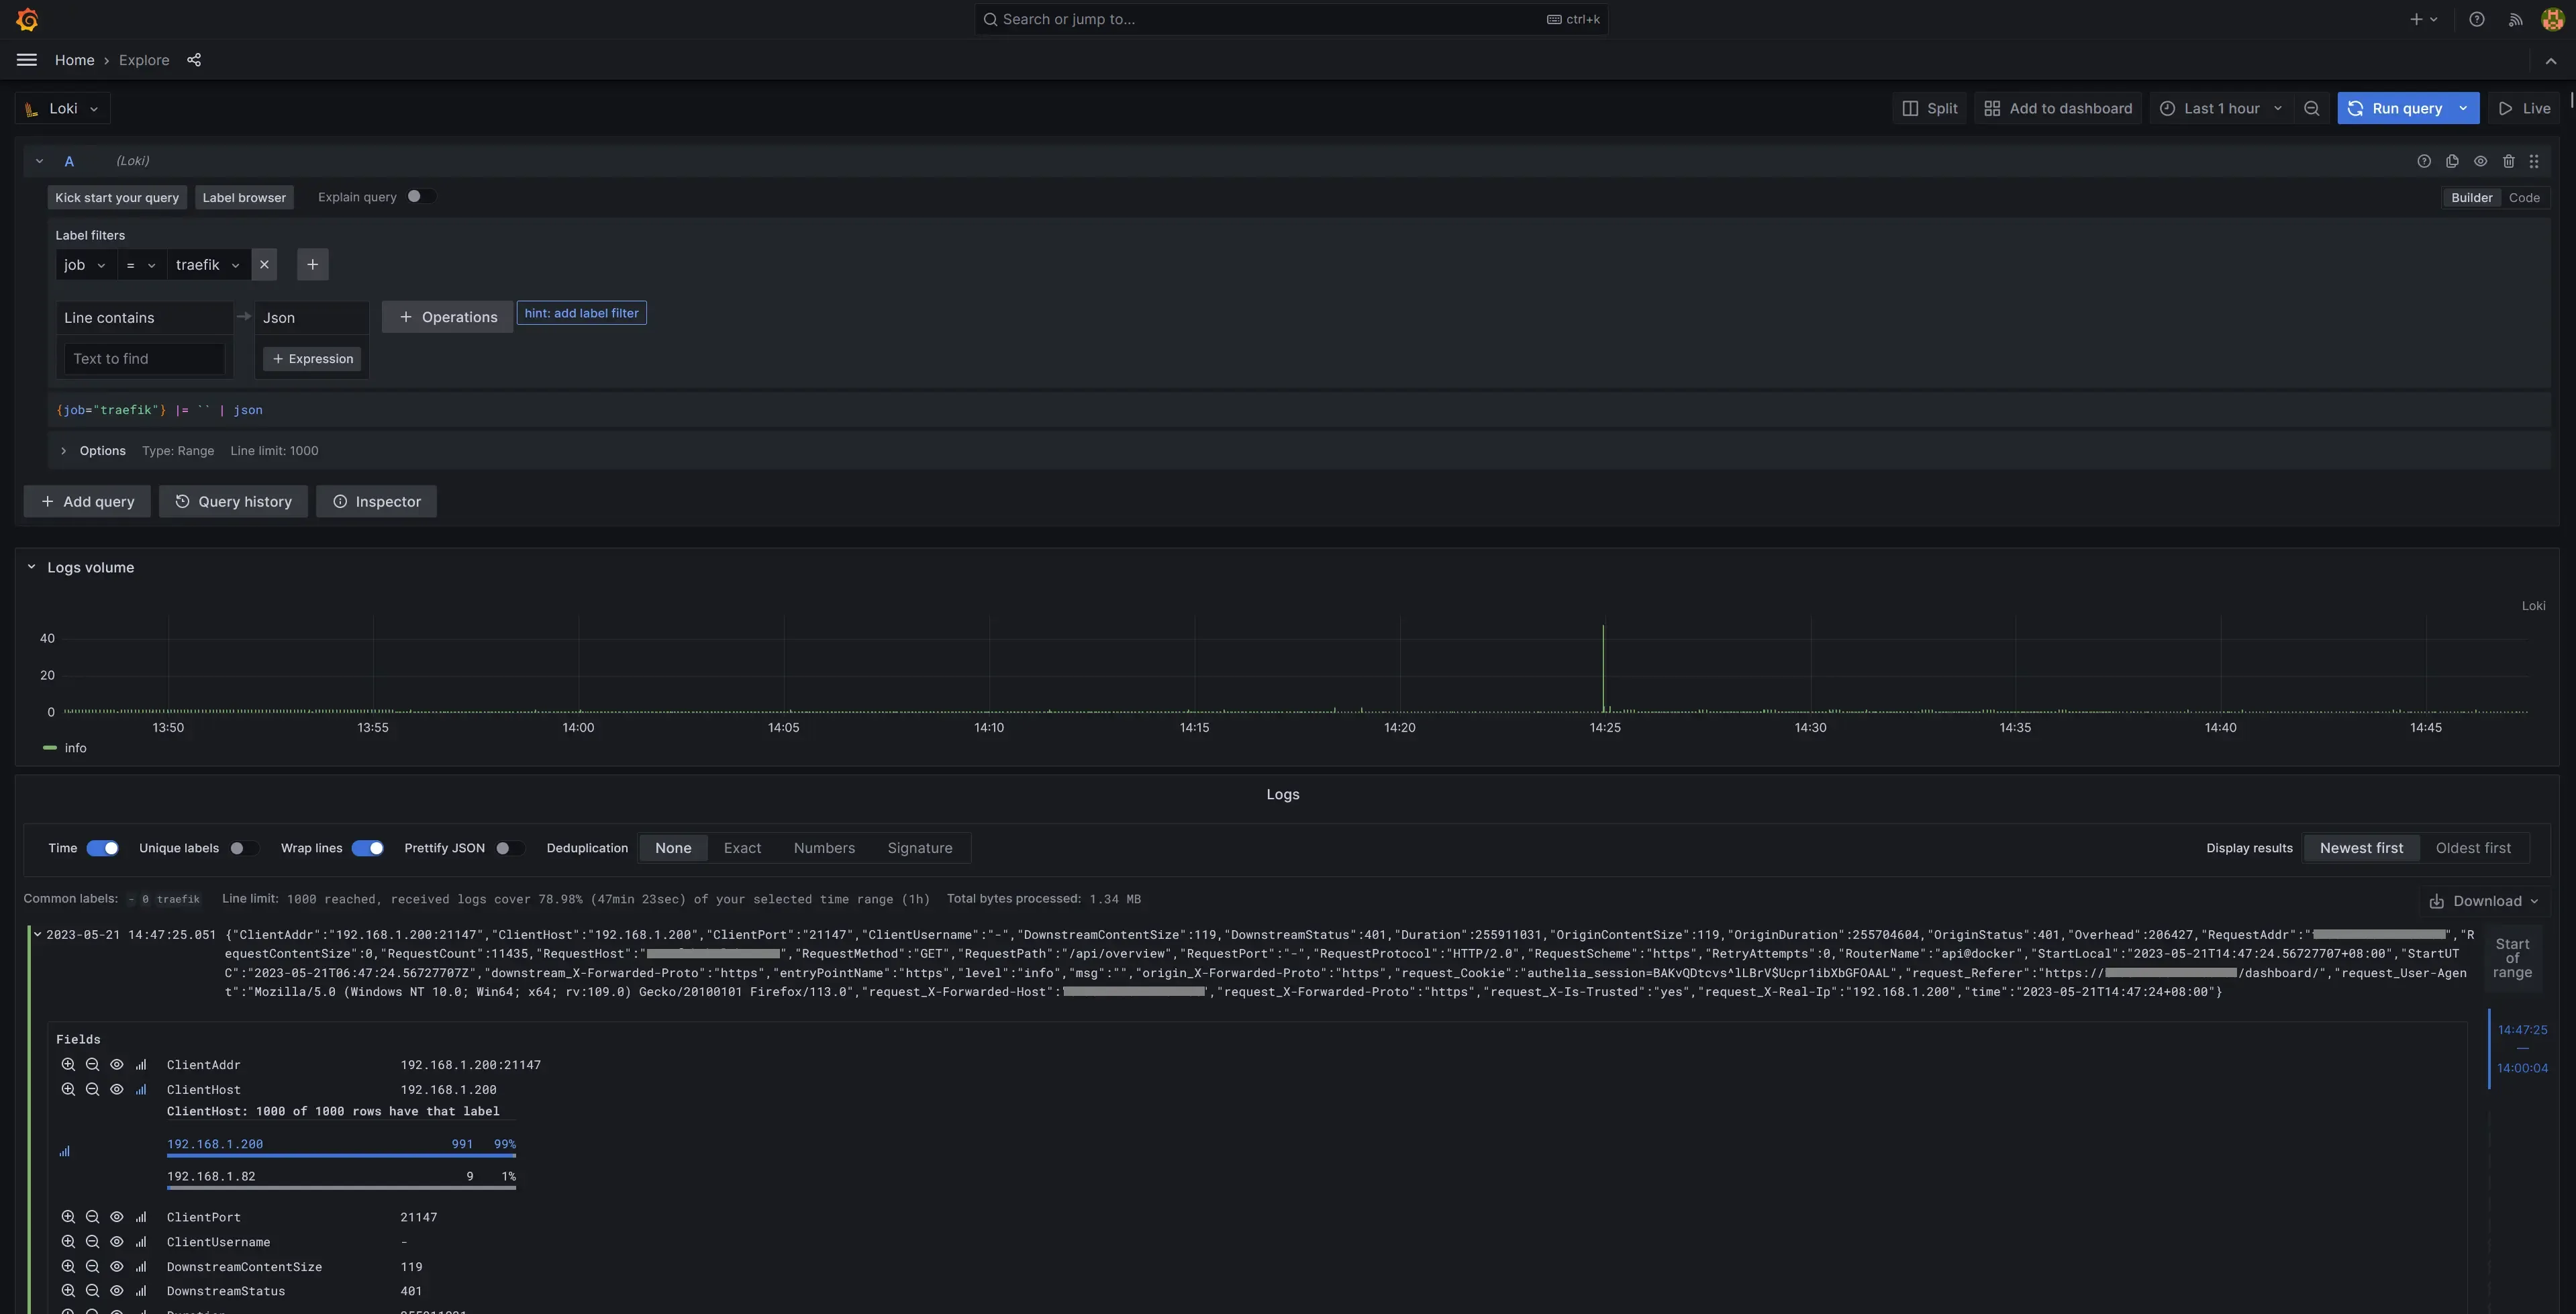Click the 14:25 spike in Logs volume

click(1603, 668)
